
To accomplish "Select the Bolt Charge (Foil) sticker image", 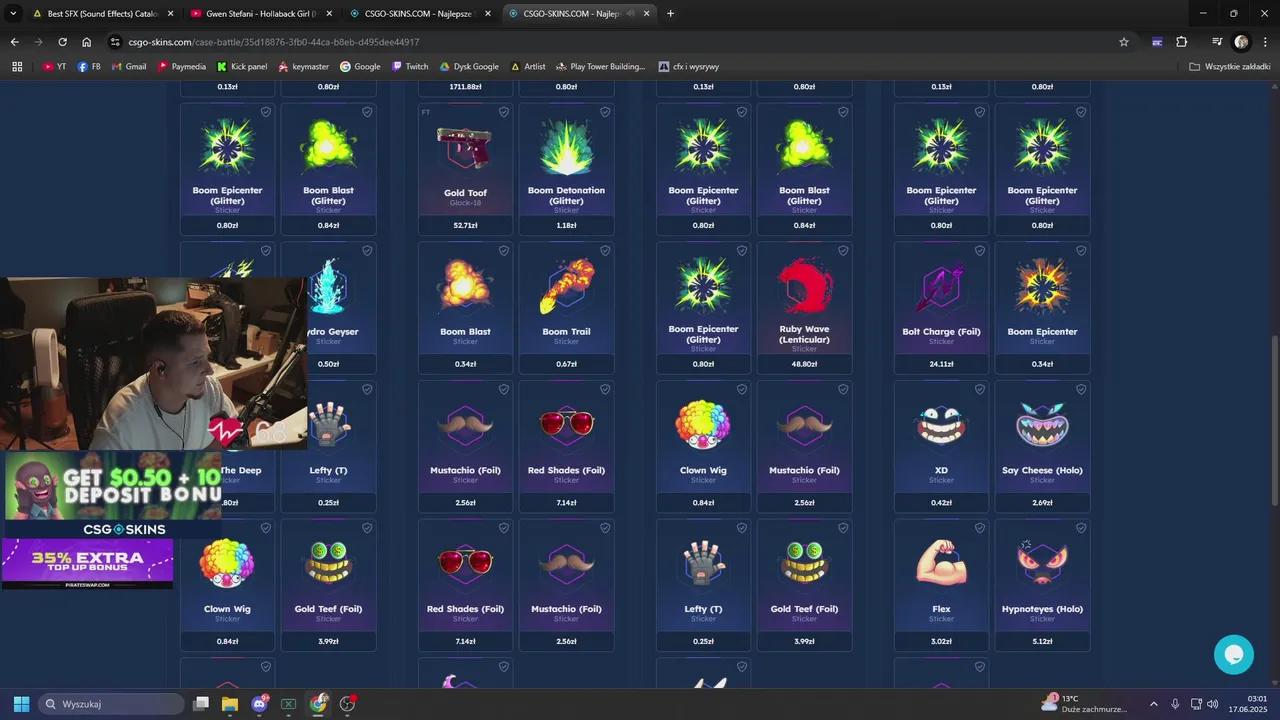I will pyautogui.click(x=941, y=288).
